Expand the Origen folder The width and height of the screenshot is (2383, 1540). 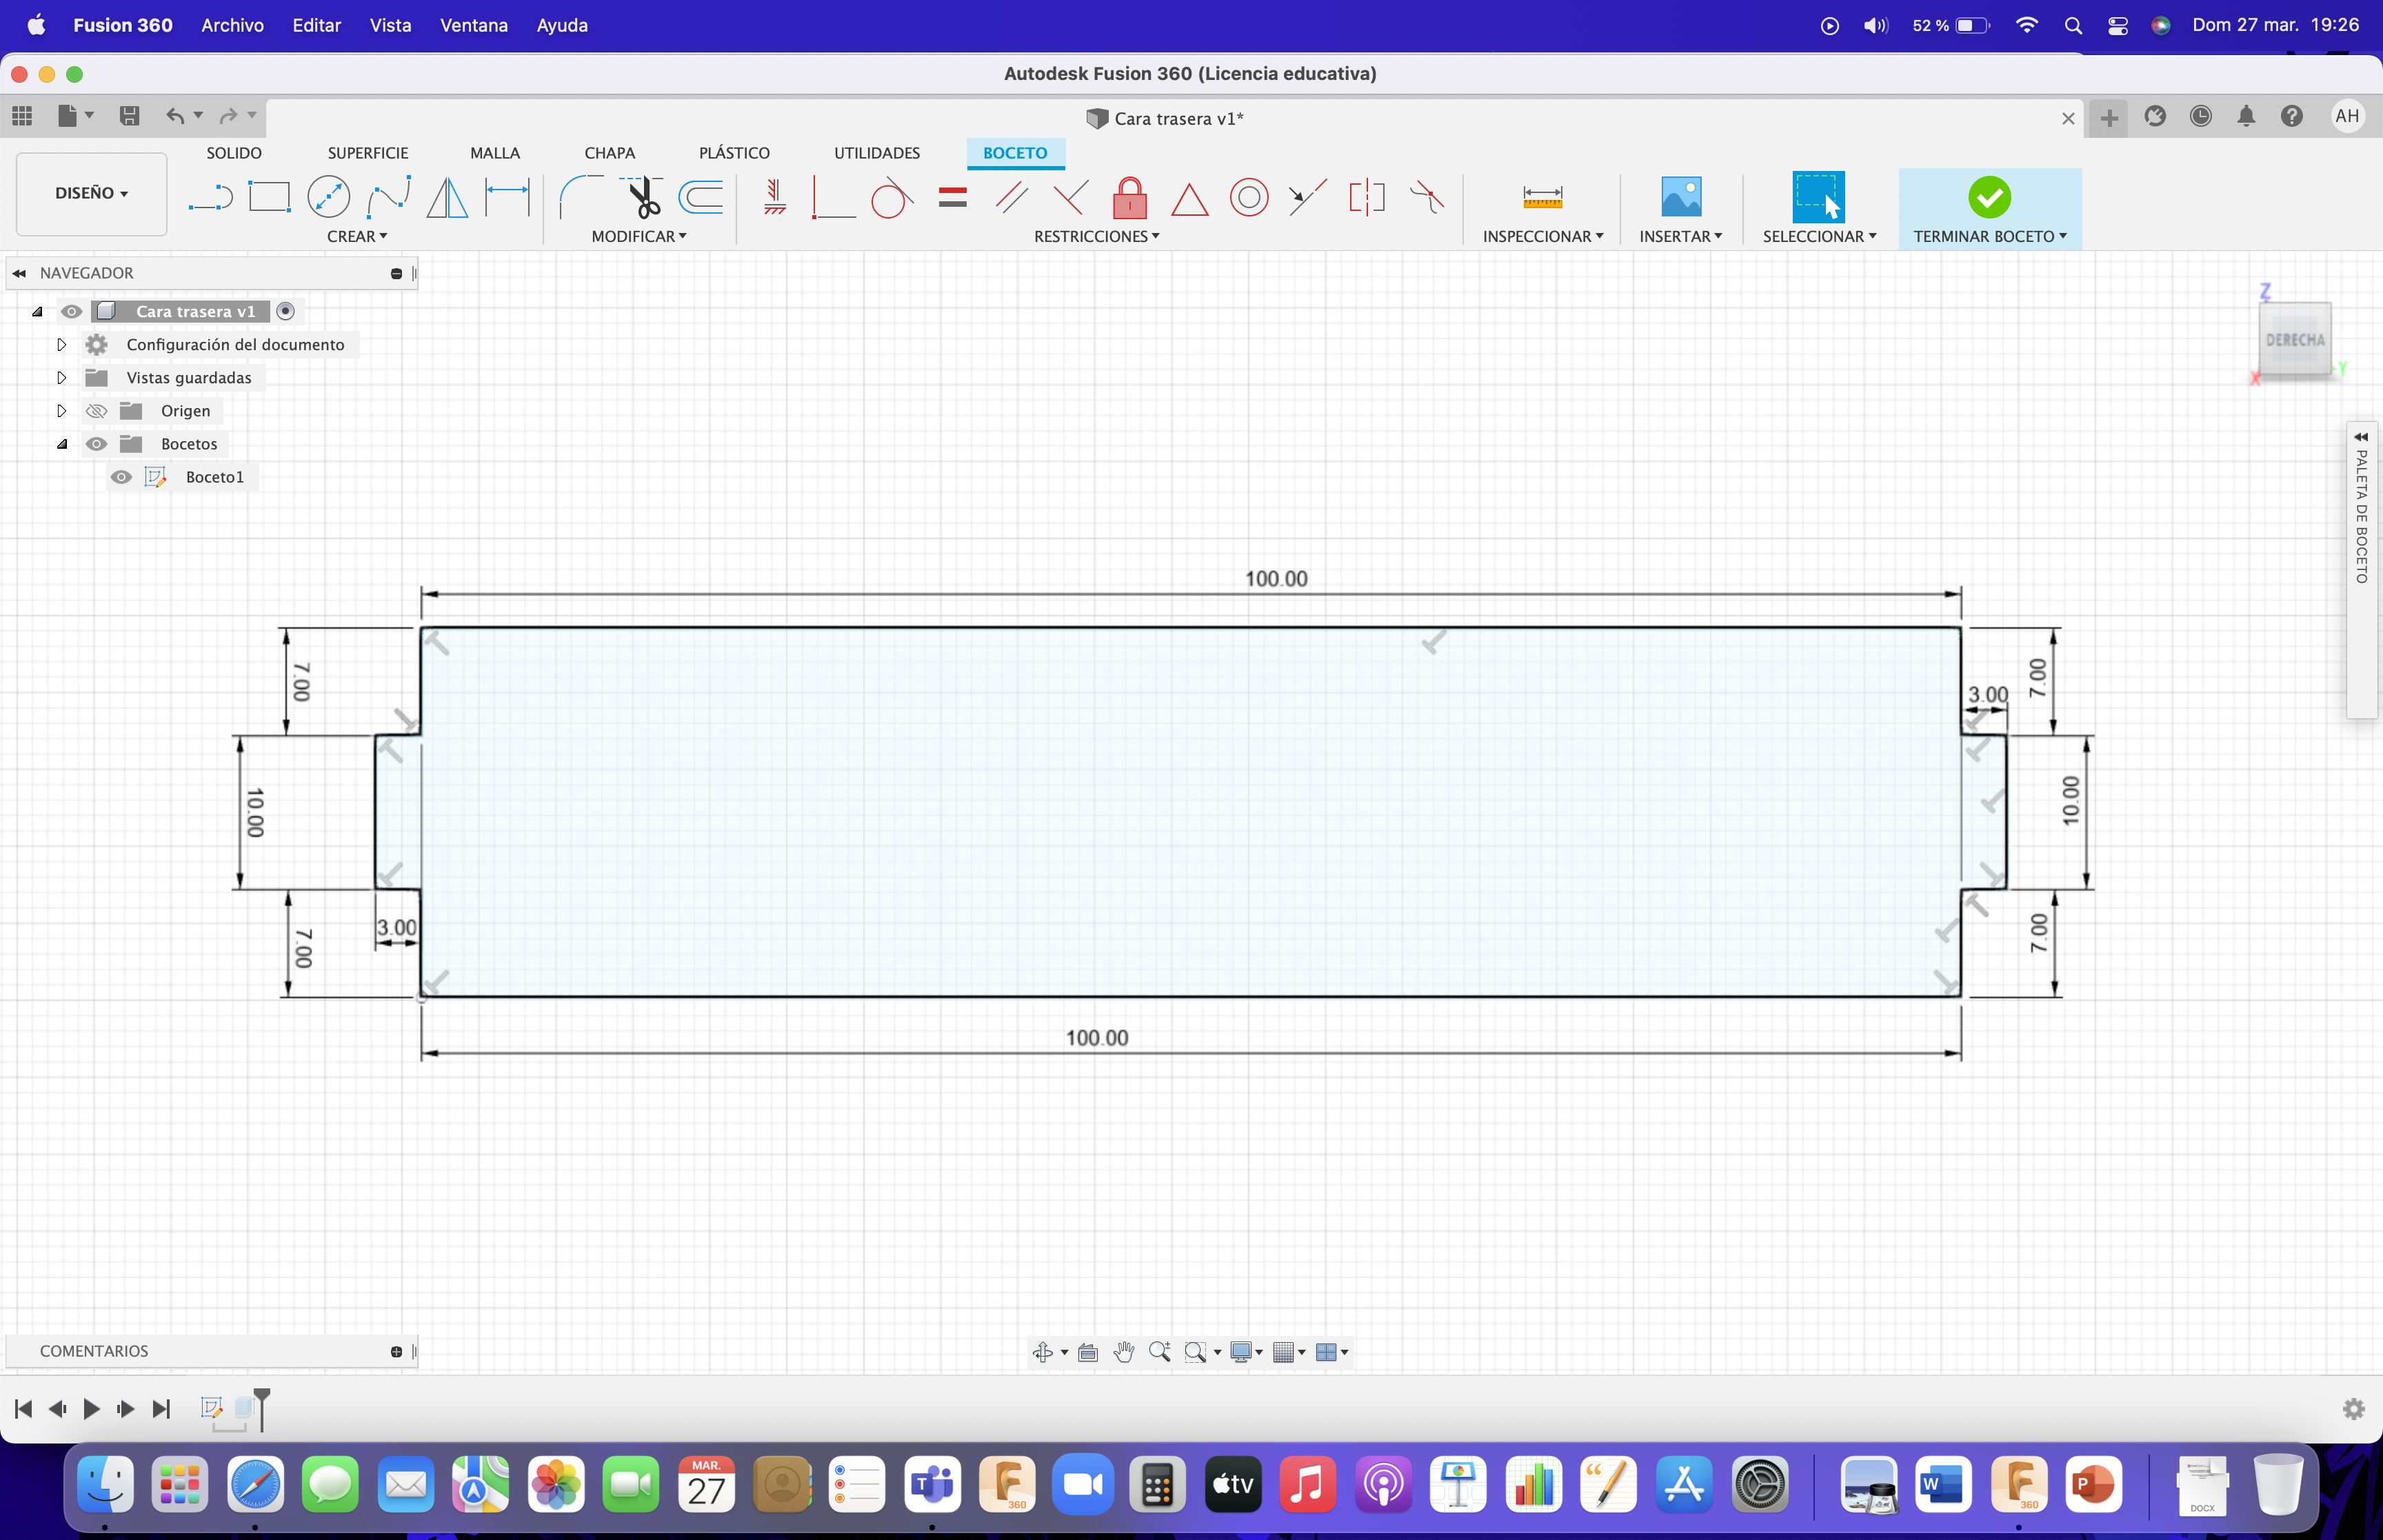click(61, 411)
